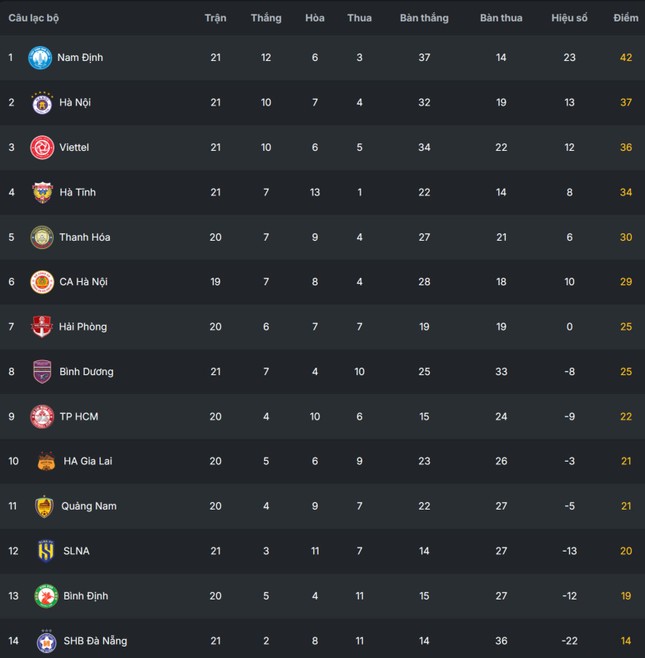This screenshot has width=645, height=658.
Task: Open the Viettel red logo
Action: tap(42, 147)
